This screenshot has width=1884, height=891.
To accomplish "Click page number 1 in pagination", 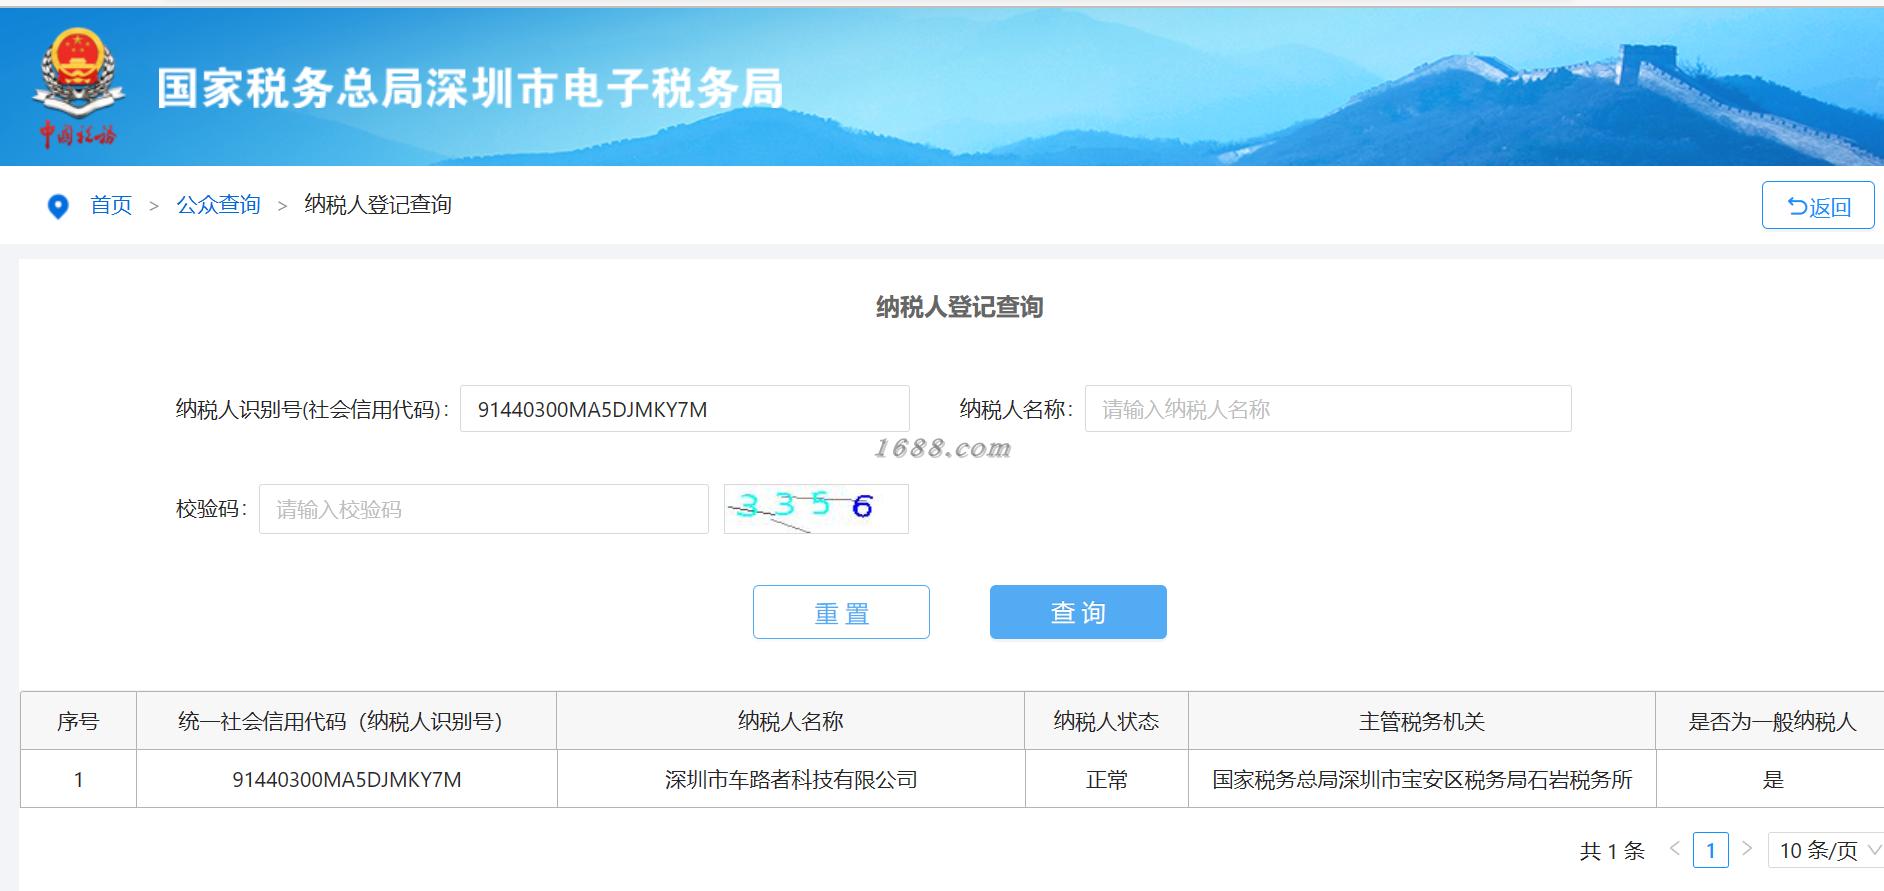I will [1711, 850].
